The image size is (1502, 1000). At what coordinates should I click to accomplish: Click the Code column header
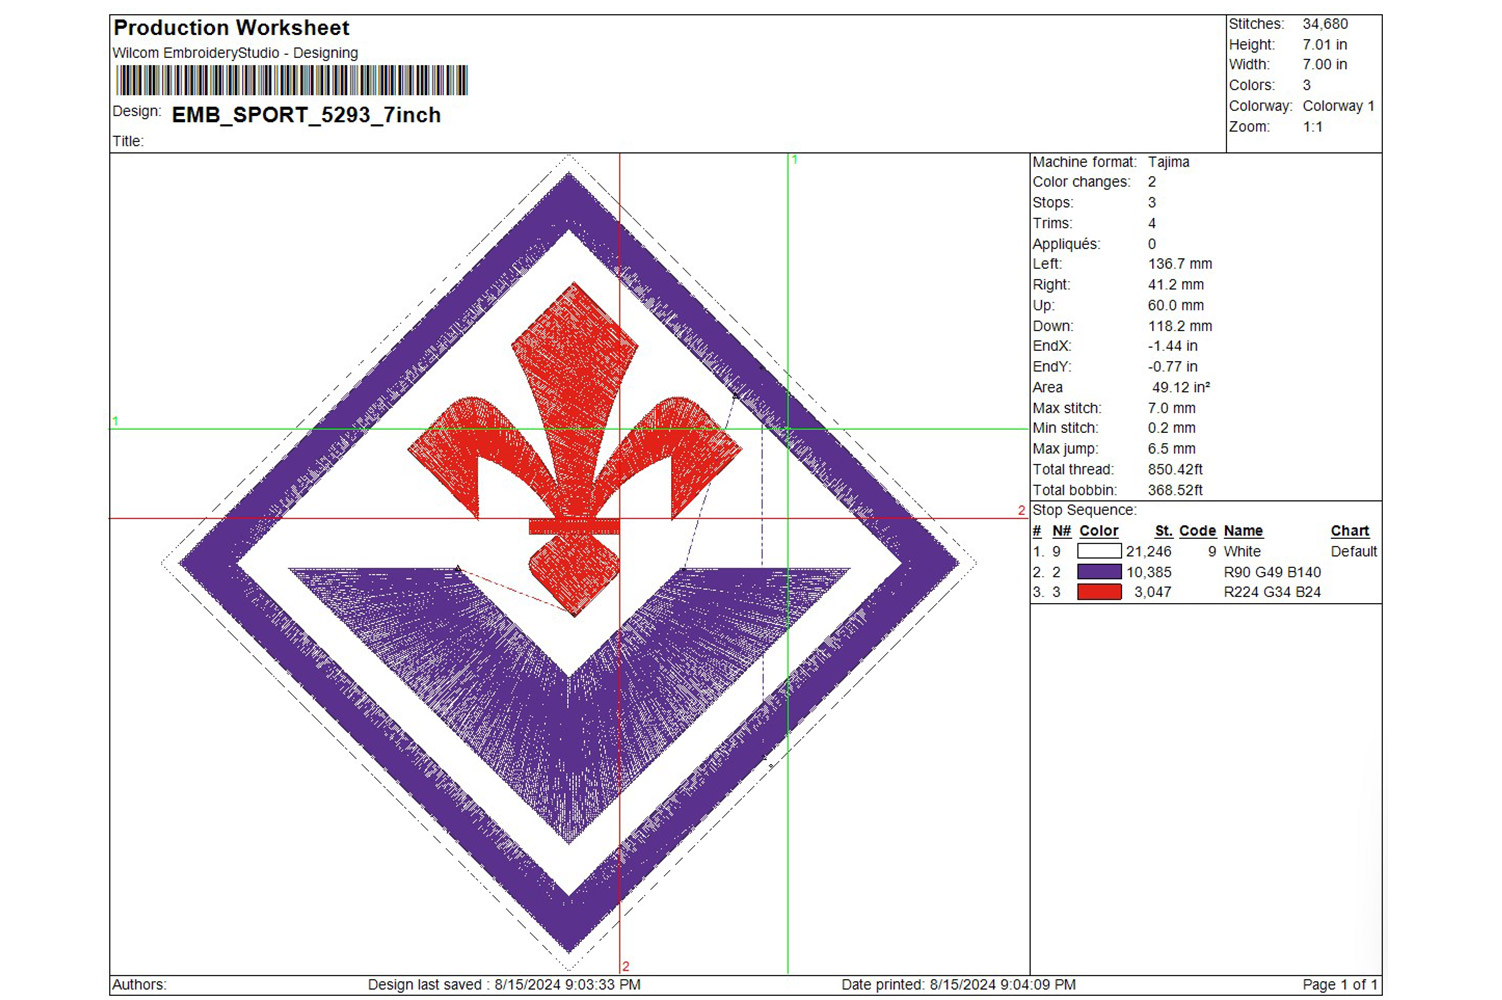[1197, 531]
